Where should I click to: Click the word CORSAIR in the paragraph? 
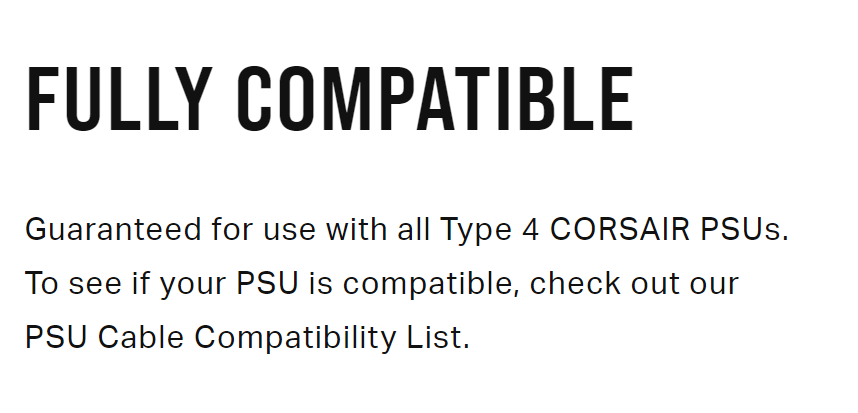pyautogui.click(x=619, y=229)
